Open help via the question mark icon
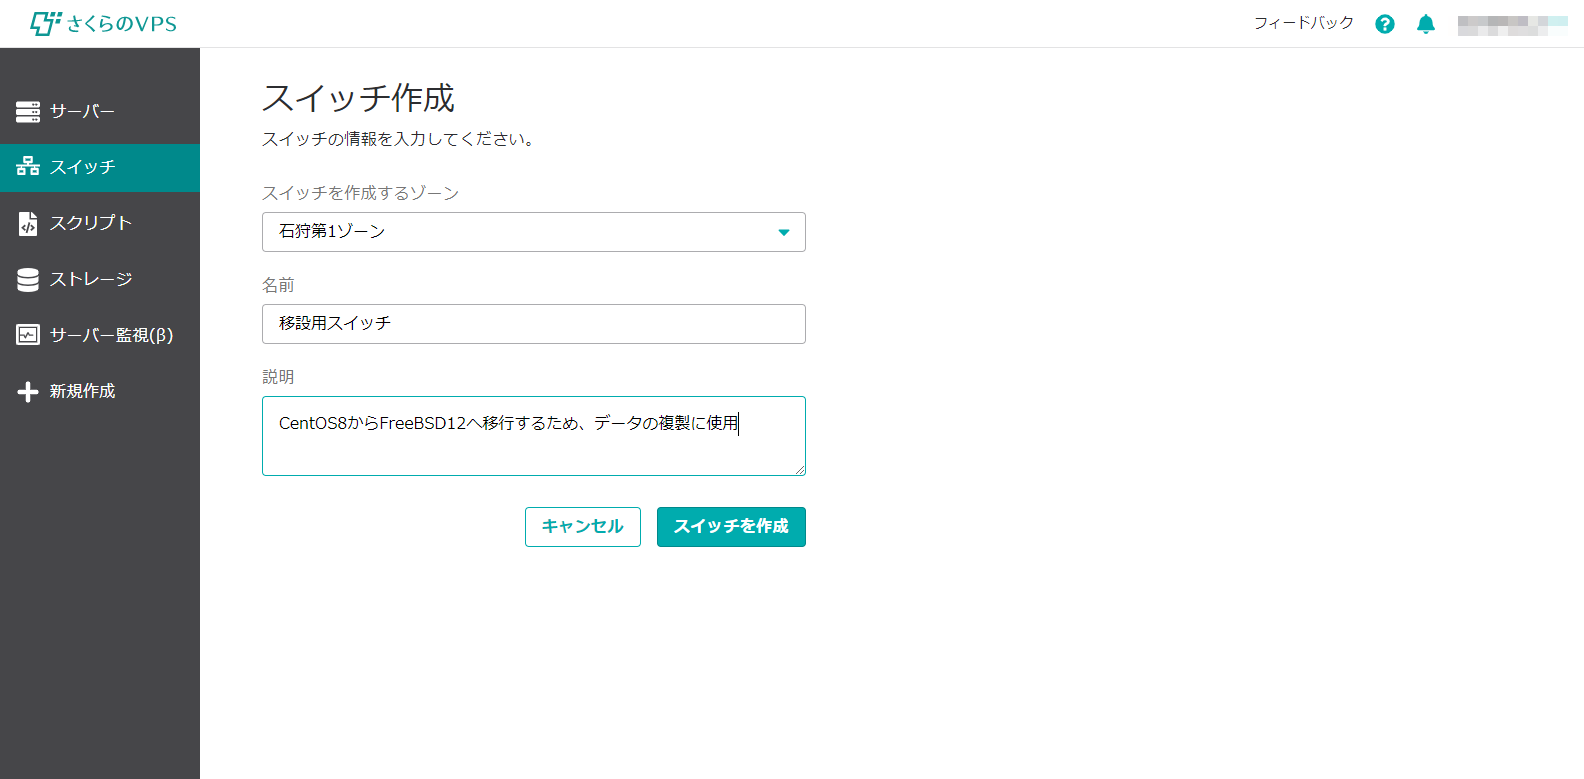Image resolution: width=1584 pixels, height=779 pixels. click(1384, 24)
